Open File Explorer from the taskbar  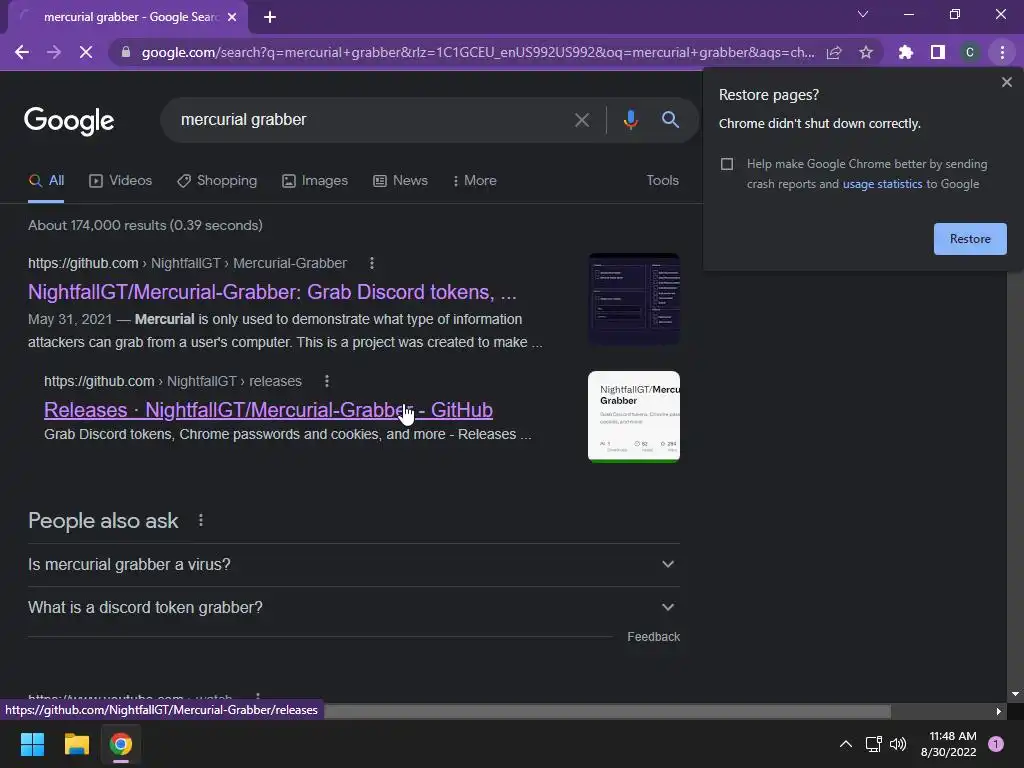76,744
